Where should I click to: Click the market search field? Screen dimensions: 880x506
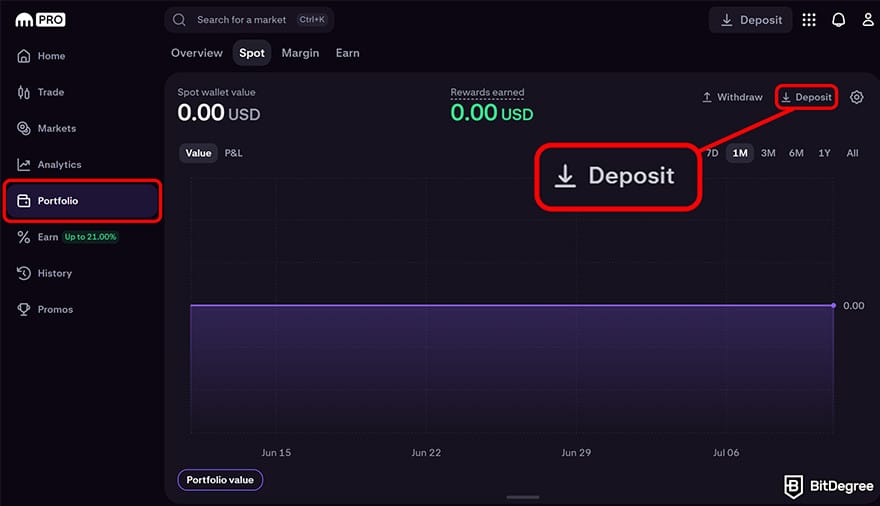pos(249,20)
